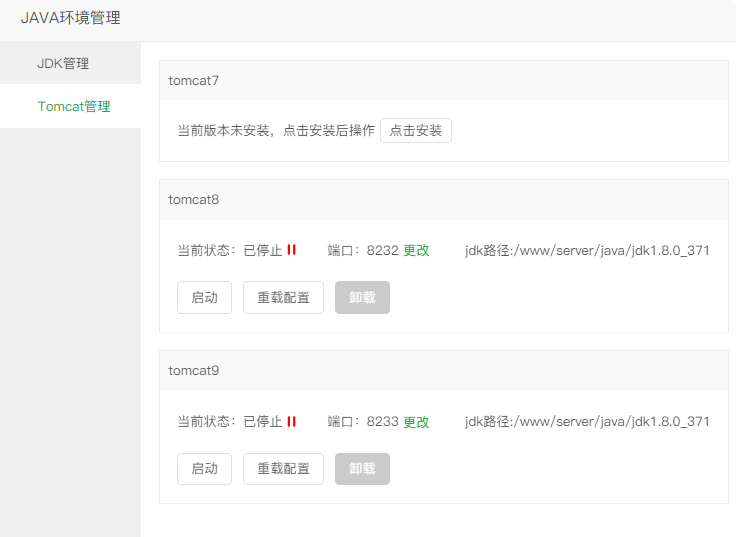Reload tomcat9 config via 重载配置
736x537 pixels.
click(x=283, y=468)
